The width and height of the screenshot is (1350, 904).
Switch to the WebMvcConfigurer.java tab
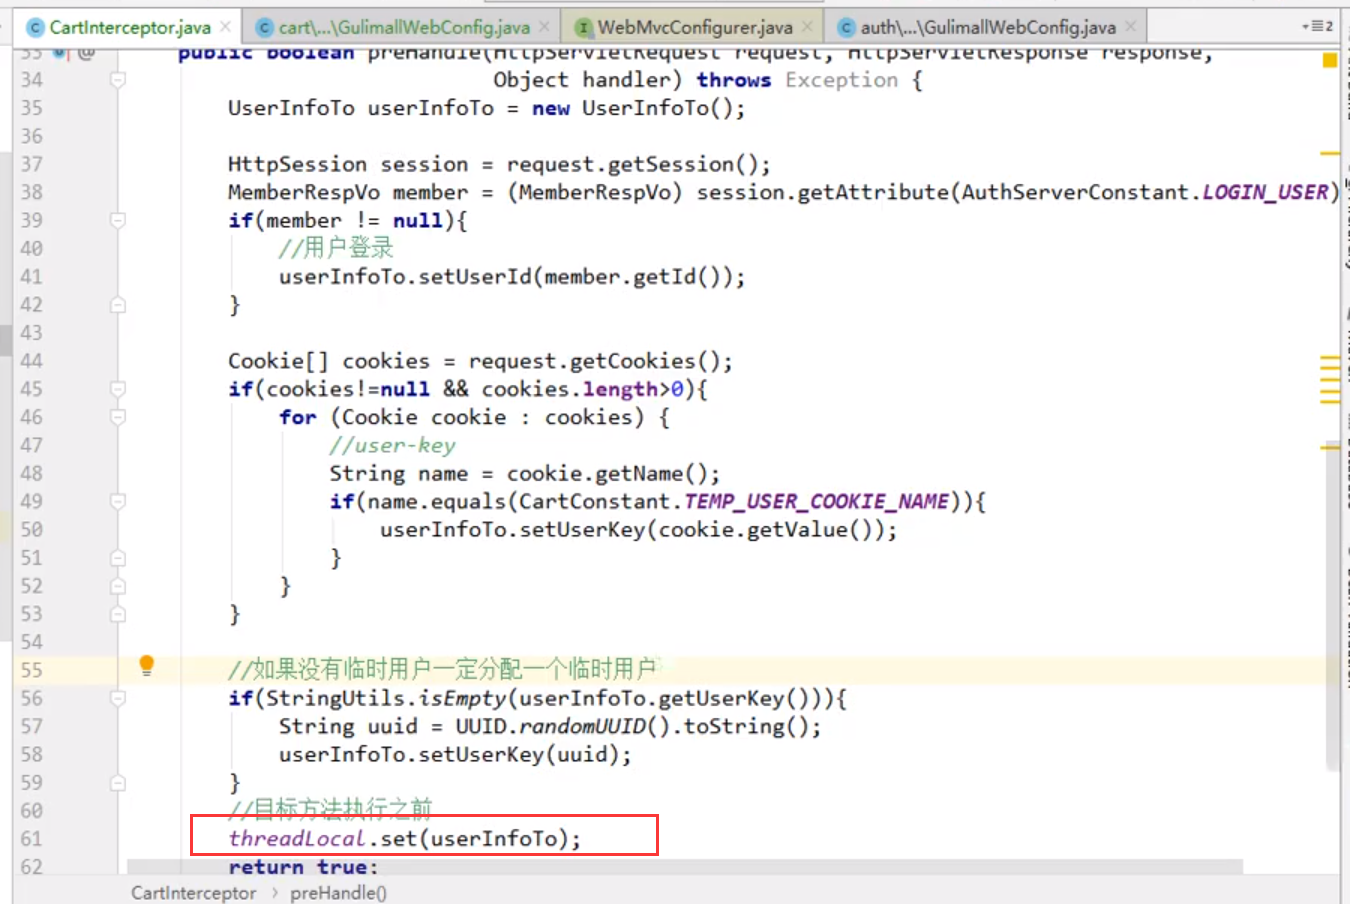click(695, 27)
